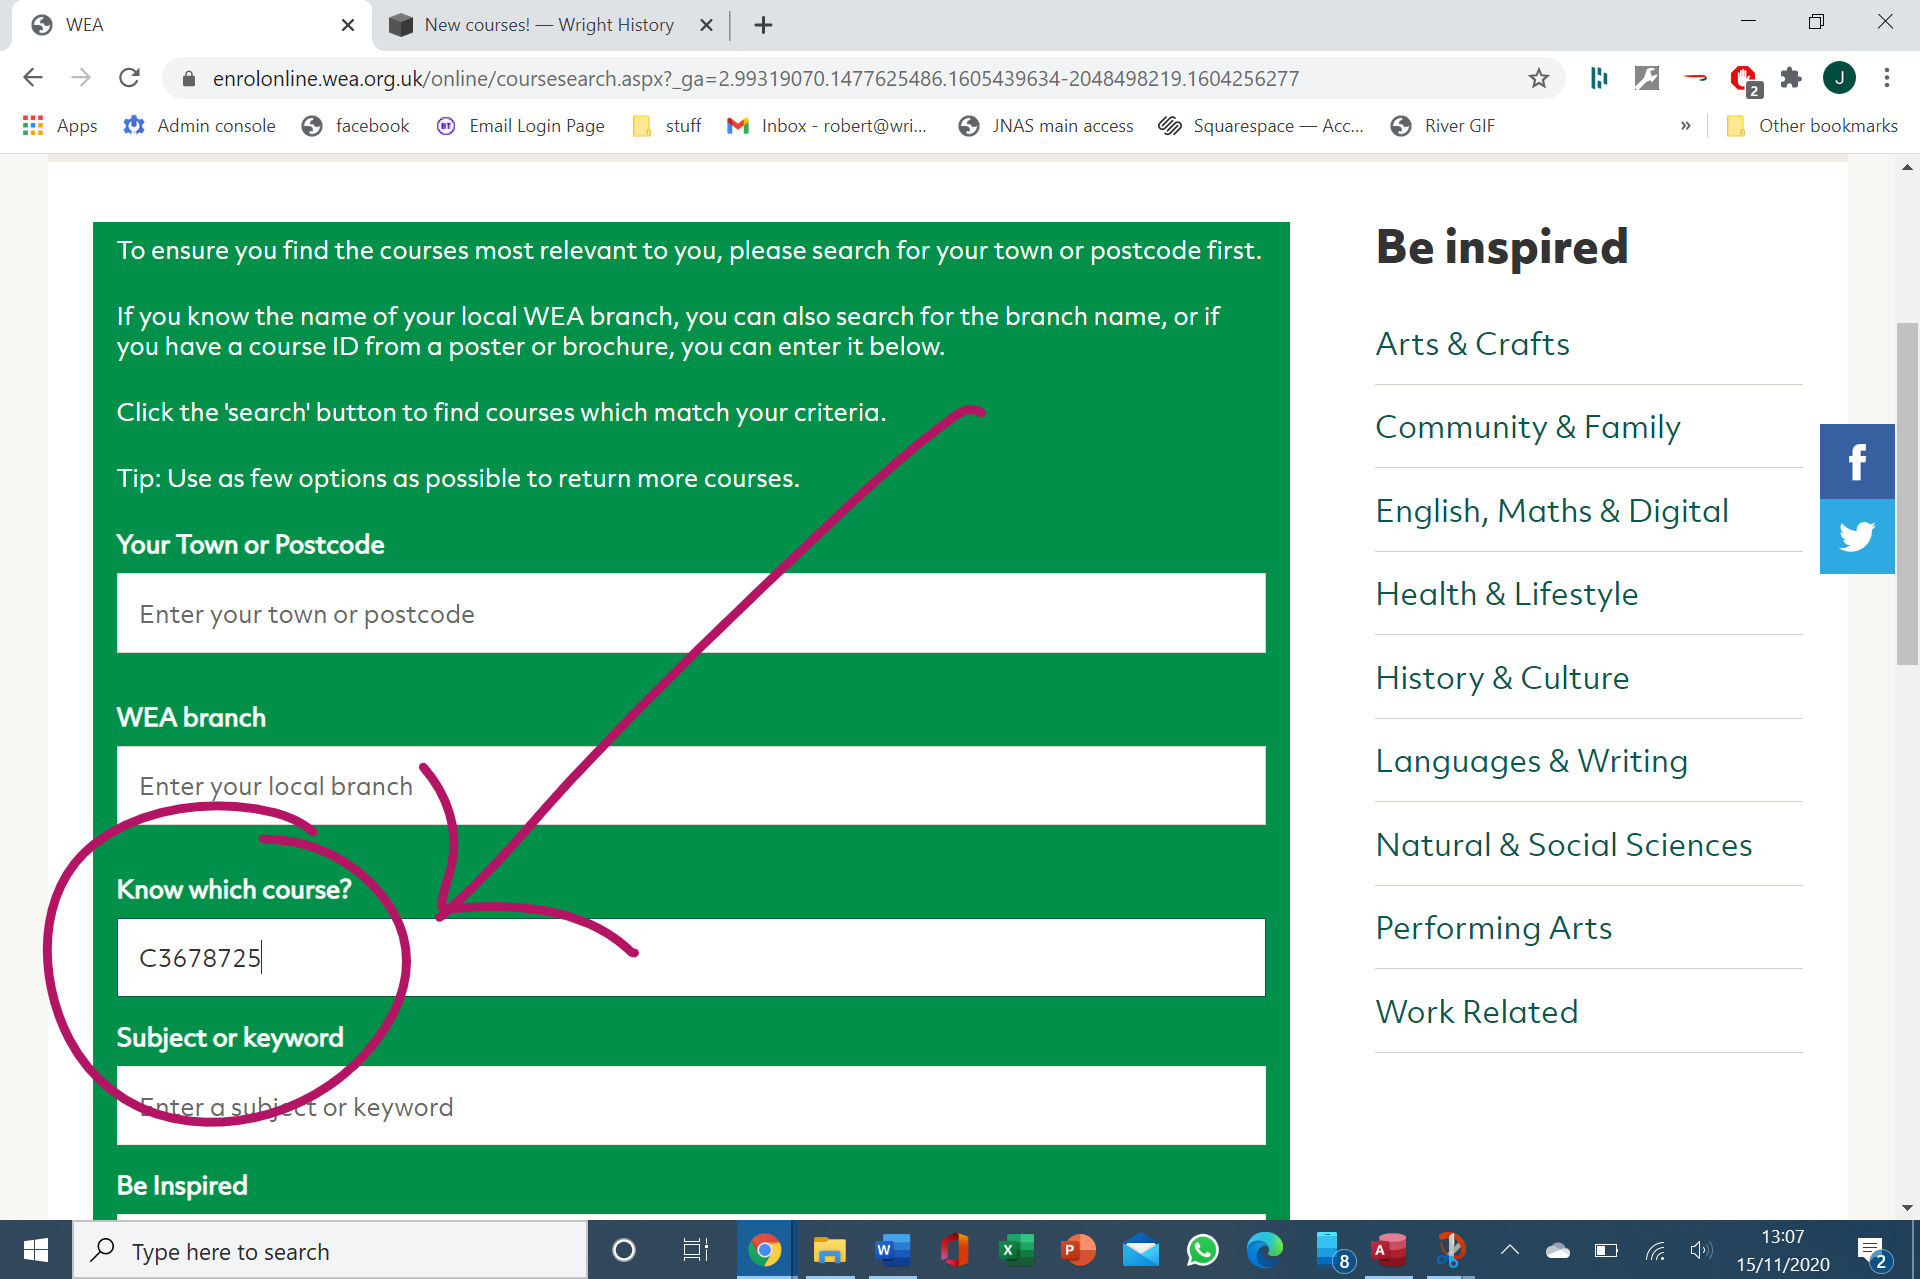This screenshot has width=1920, height=1279.
Task: Show hidden system tray icons
Action: click(x=1510, y=1250)
